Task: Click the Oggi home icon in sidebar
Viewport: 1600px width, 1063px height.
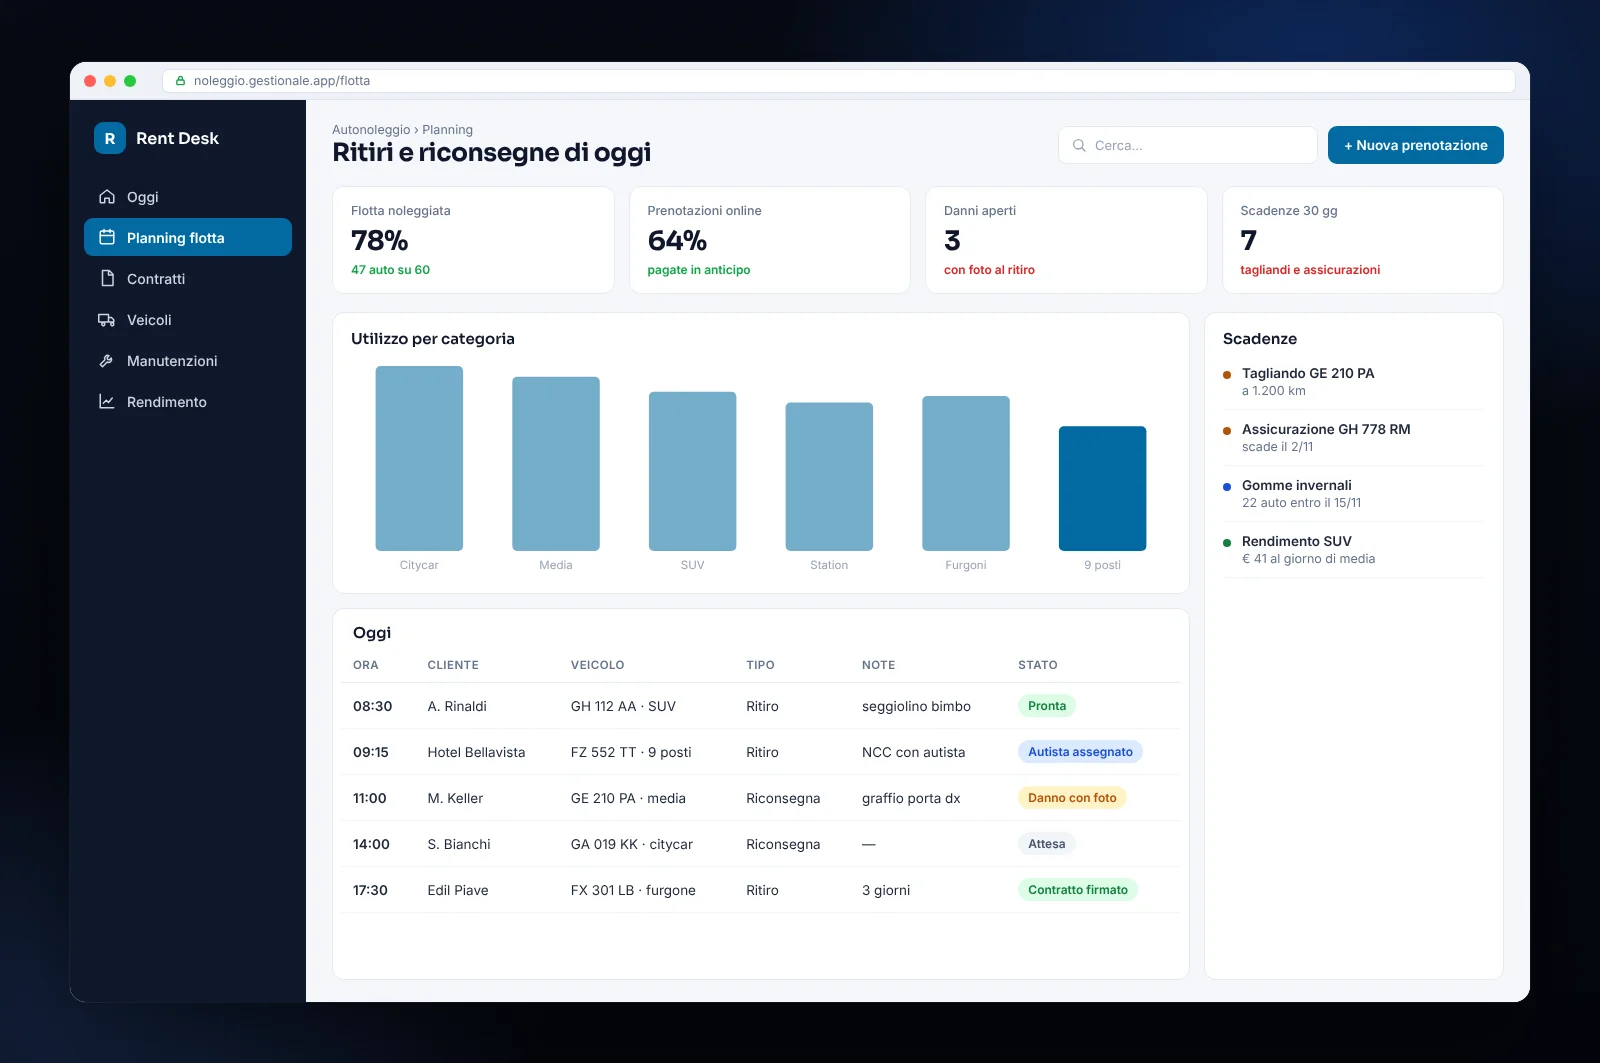Action: click(107, 197)
